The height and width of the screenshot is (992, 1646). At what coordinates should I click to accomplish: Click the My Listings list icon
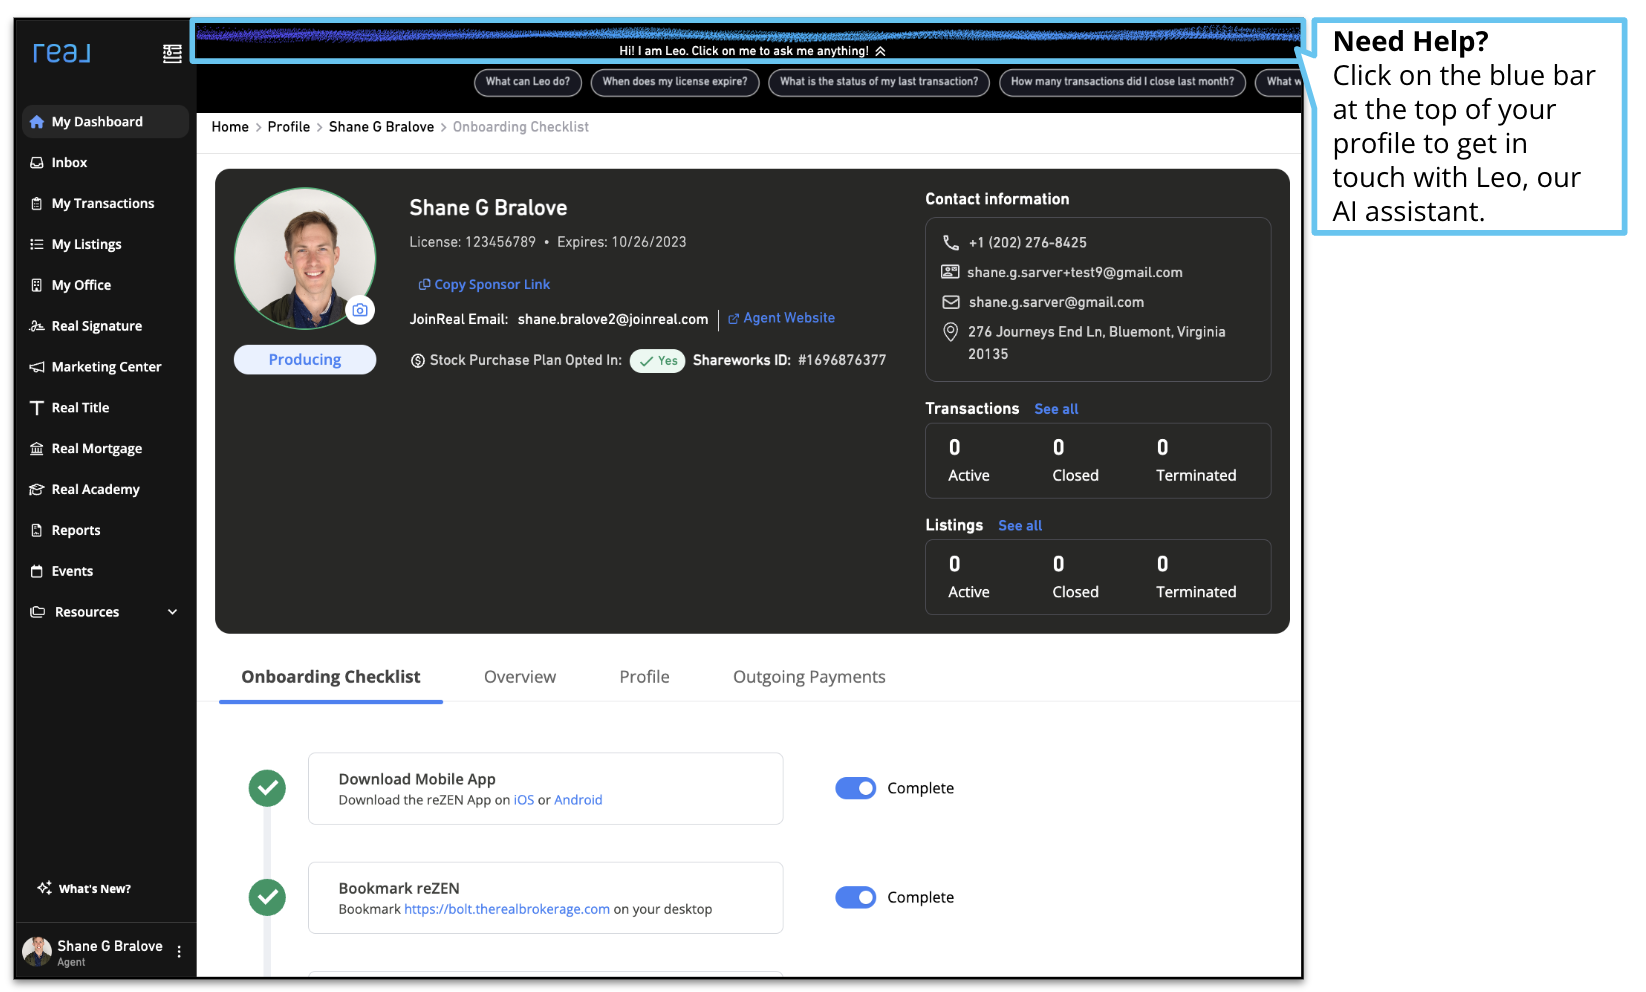[37, 244]
